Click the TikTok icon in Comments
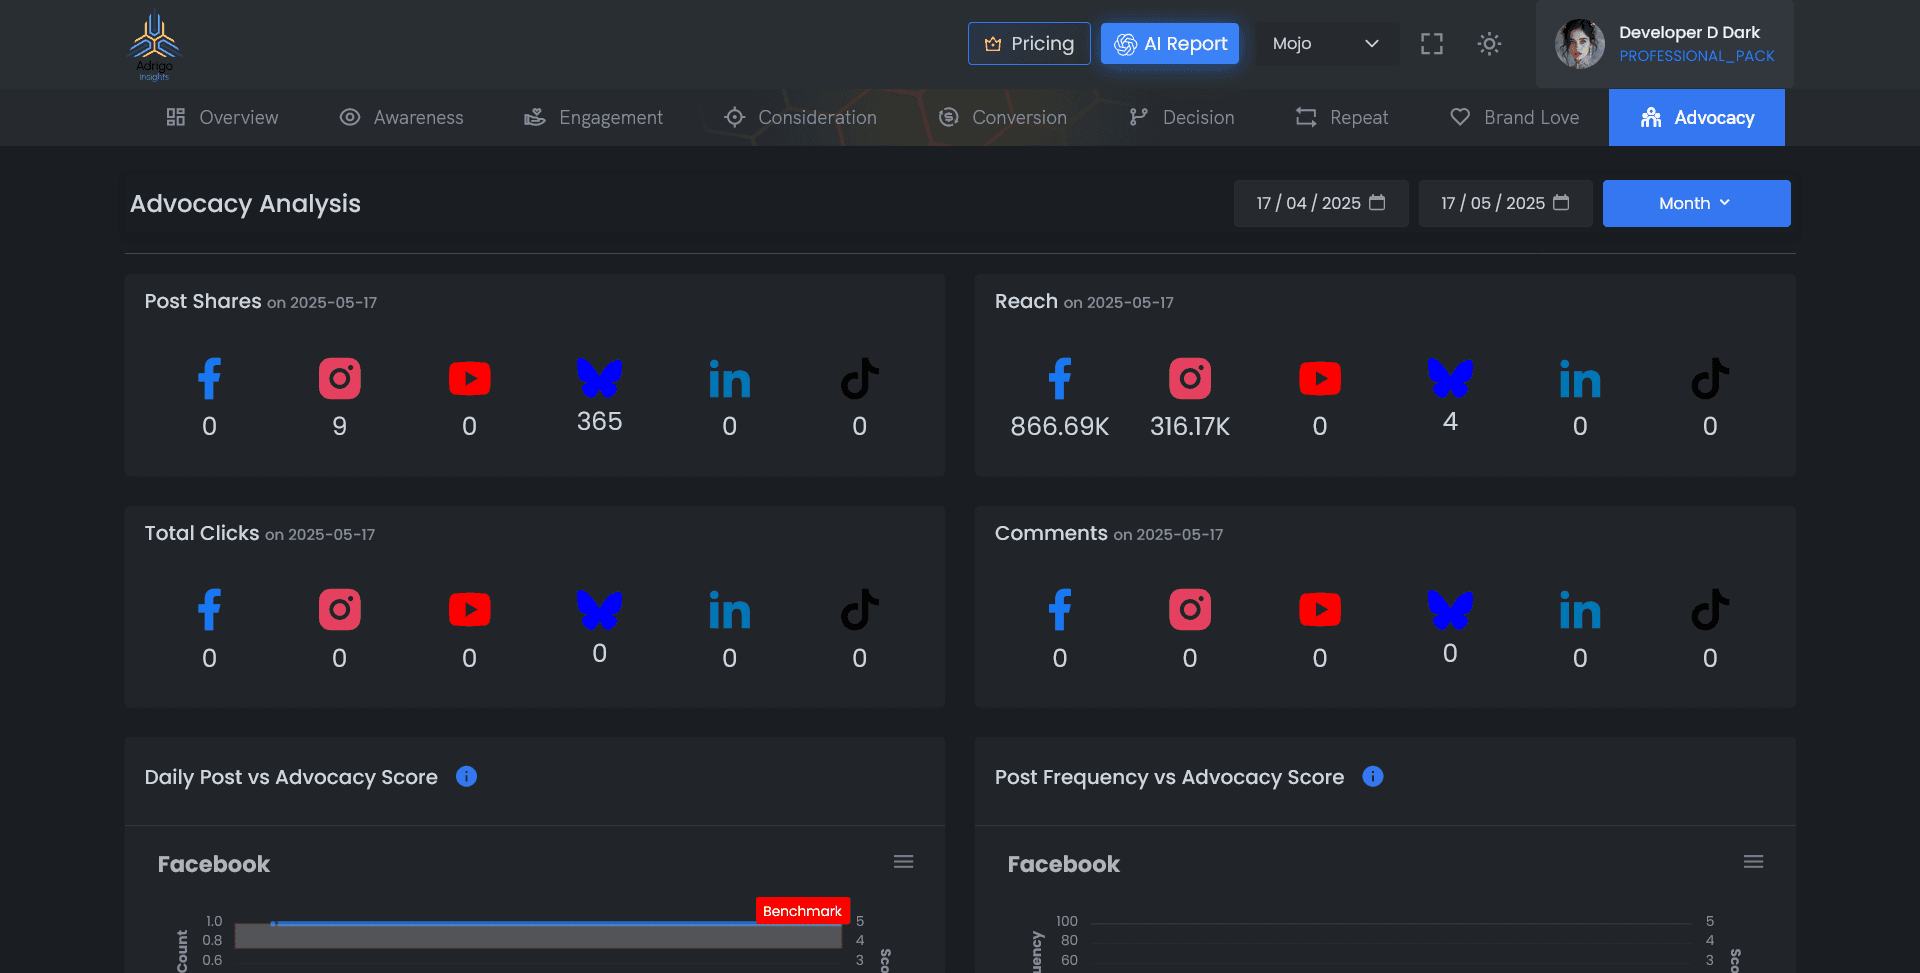This screenshot has width=1920, height=973. point(1710,610)
